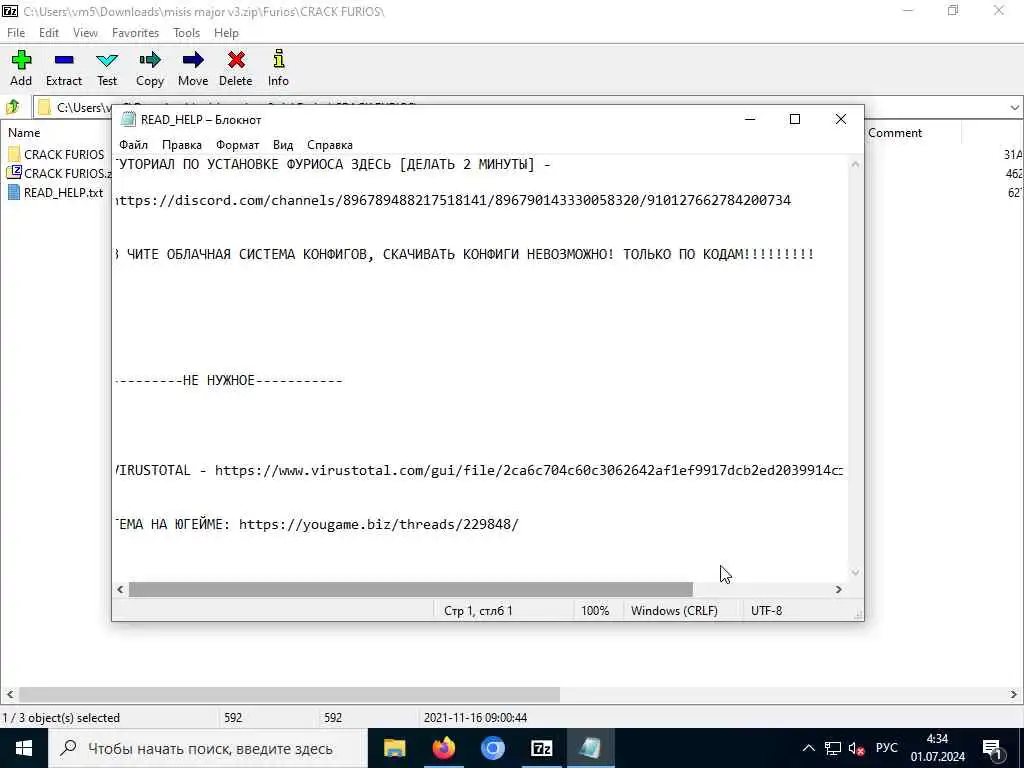This screenshot has width=1024, height=768.
Task: Open Notepad Правка menu
Action: click(x=182, y=145)
